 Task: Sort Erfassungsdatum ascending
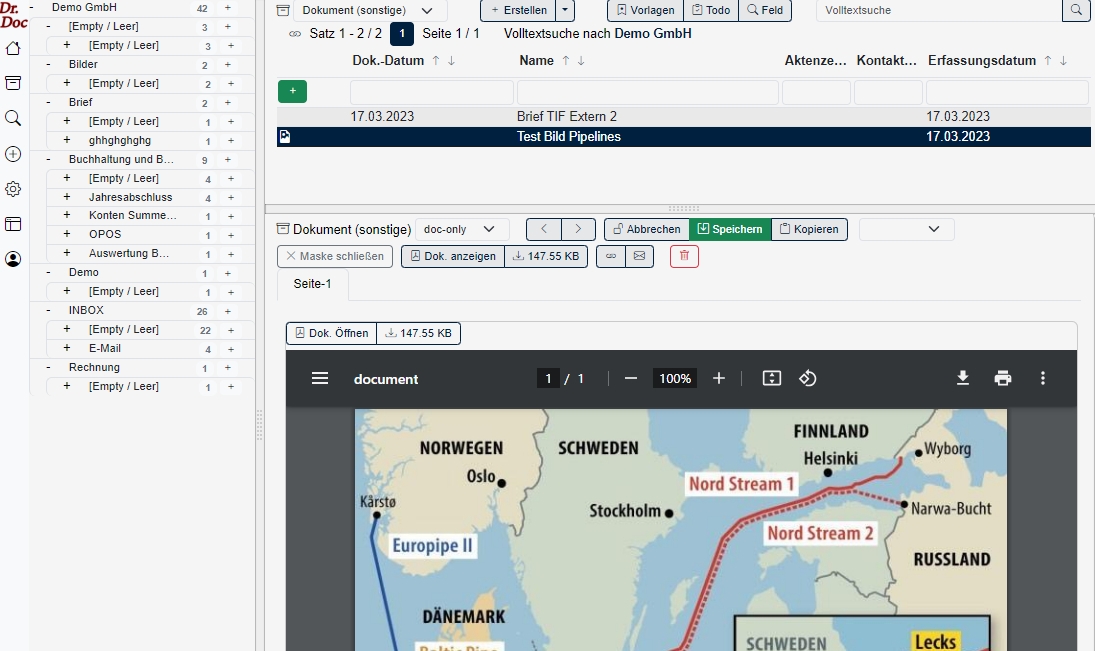coord(1048,61)
